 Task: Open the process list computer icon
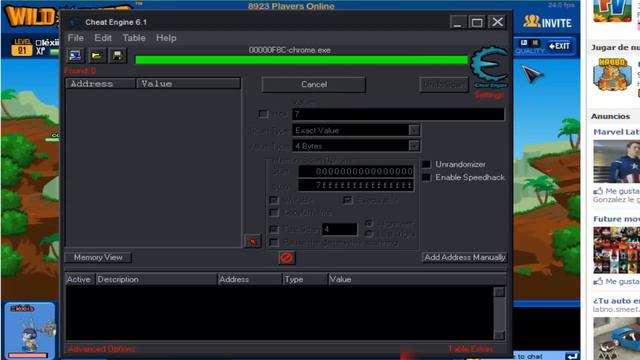point(75,56)
